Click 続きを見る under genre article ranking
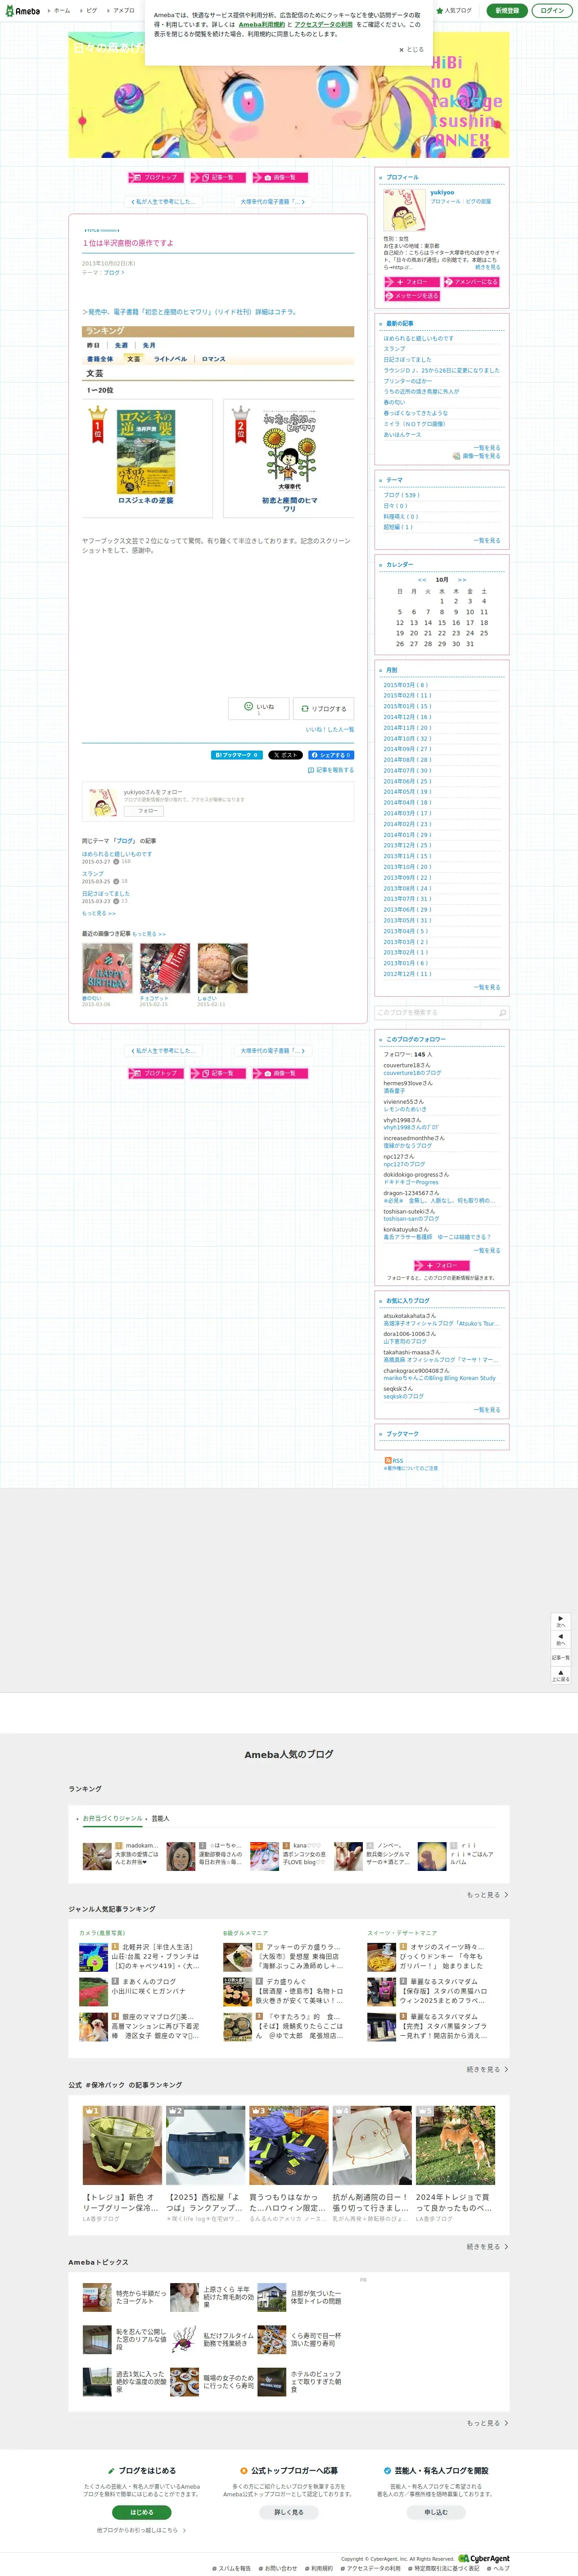Screen dimensions: 578x2576 [487, 2069]
